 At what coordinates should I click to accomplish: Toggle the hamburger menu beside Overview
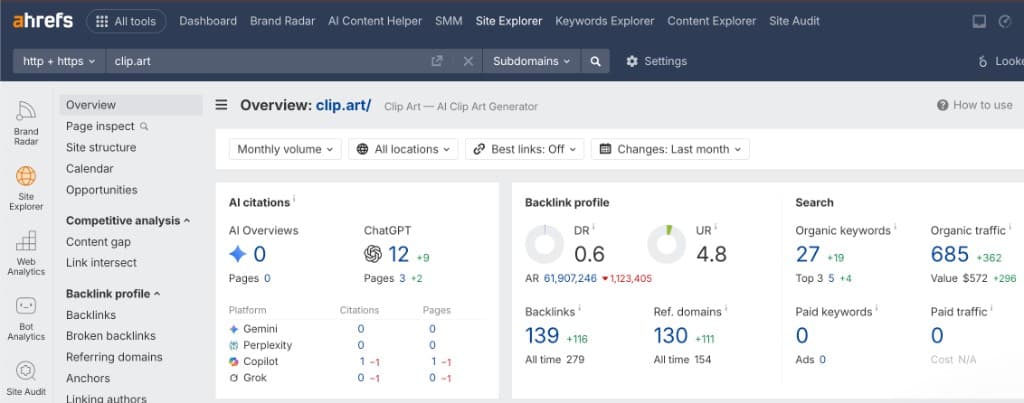pyautogui.click(x=221, y=105)
